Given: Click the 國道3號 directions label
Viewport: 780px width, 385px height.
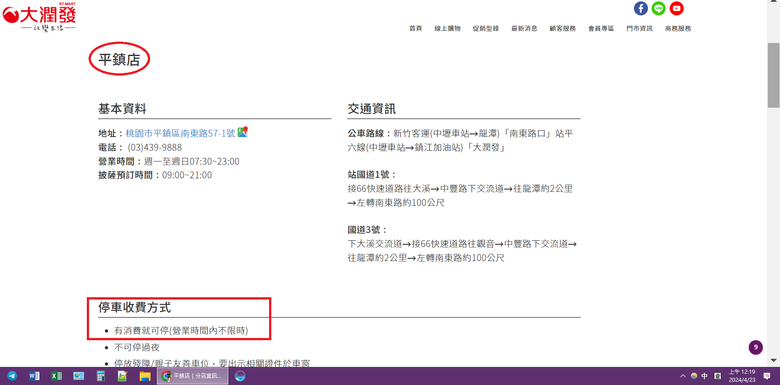Looking at the screenshot, I should [x=367, y=230].
